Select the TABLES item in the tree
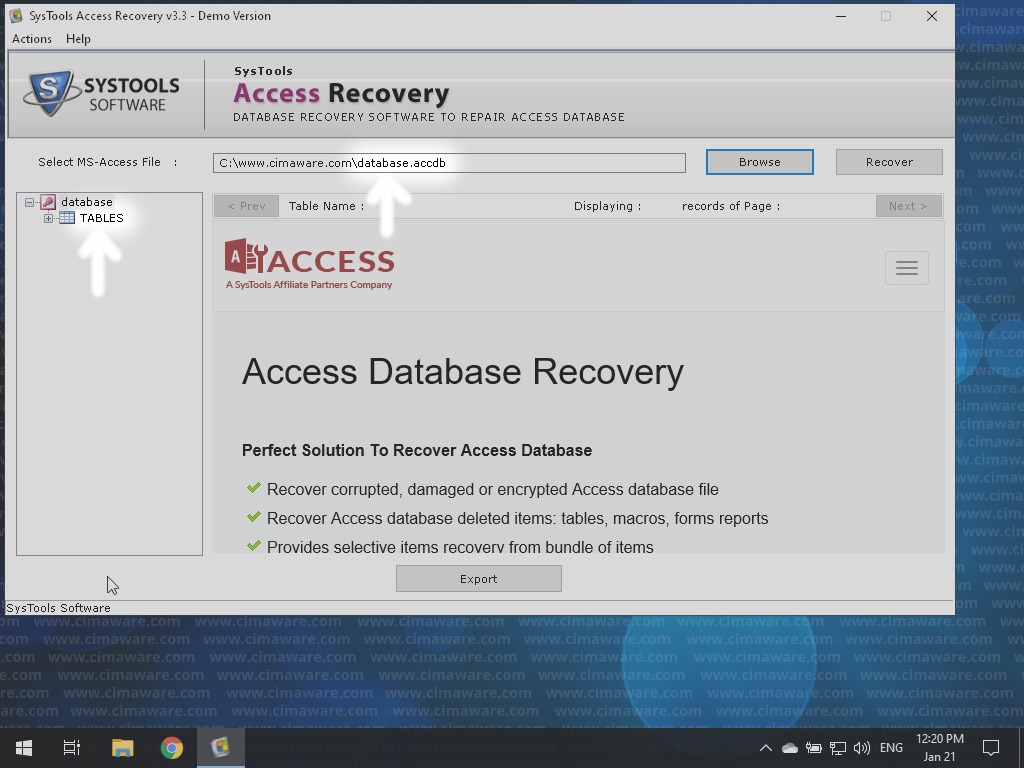This screenshot has width=1024, height=768. tap(101, 218)
